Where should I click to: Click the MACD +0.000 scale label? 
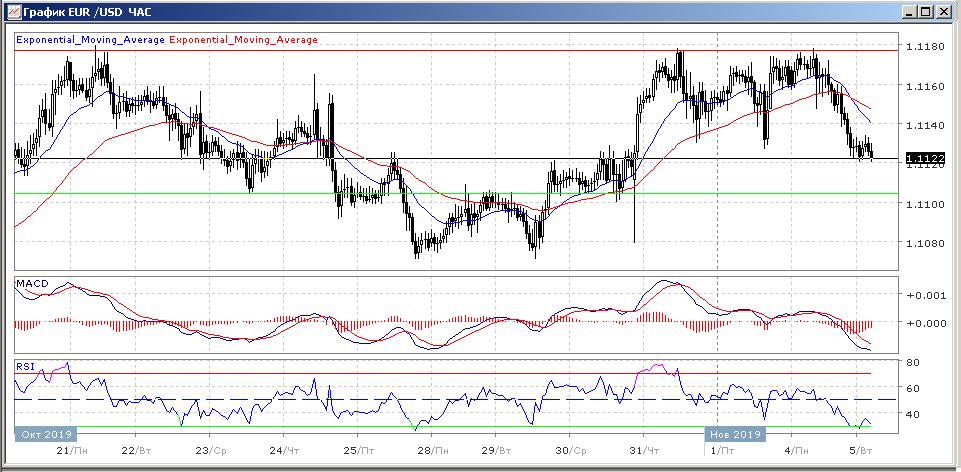click(x=925, y=322)
